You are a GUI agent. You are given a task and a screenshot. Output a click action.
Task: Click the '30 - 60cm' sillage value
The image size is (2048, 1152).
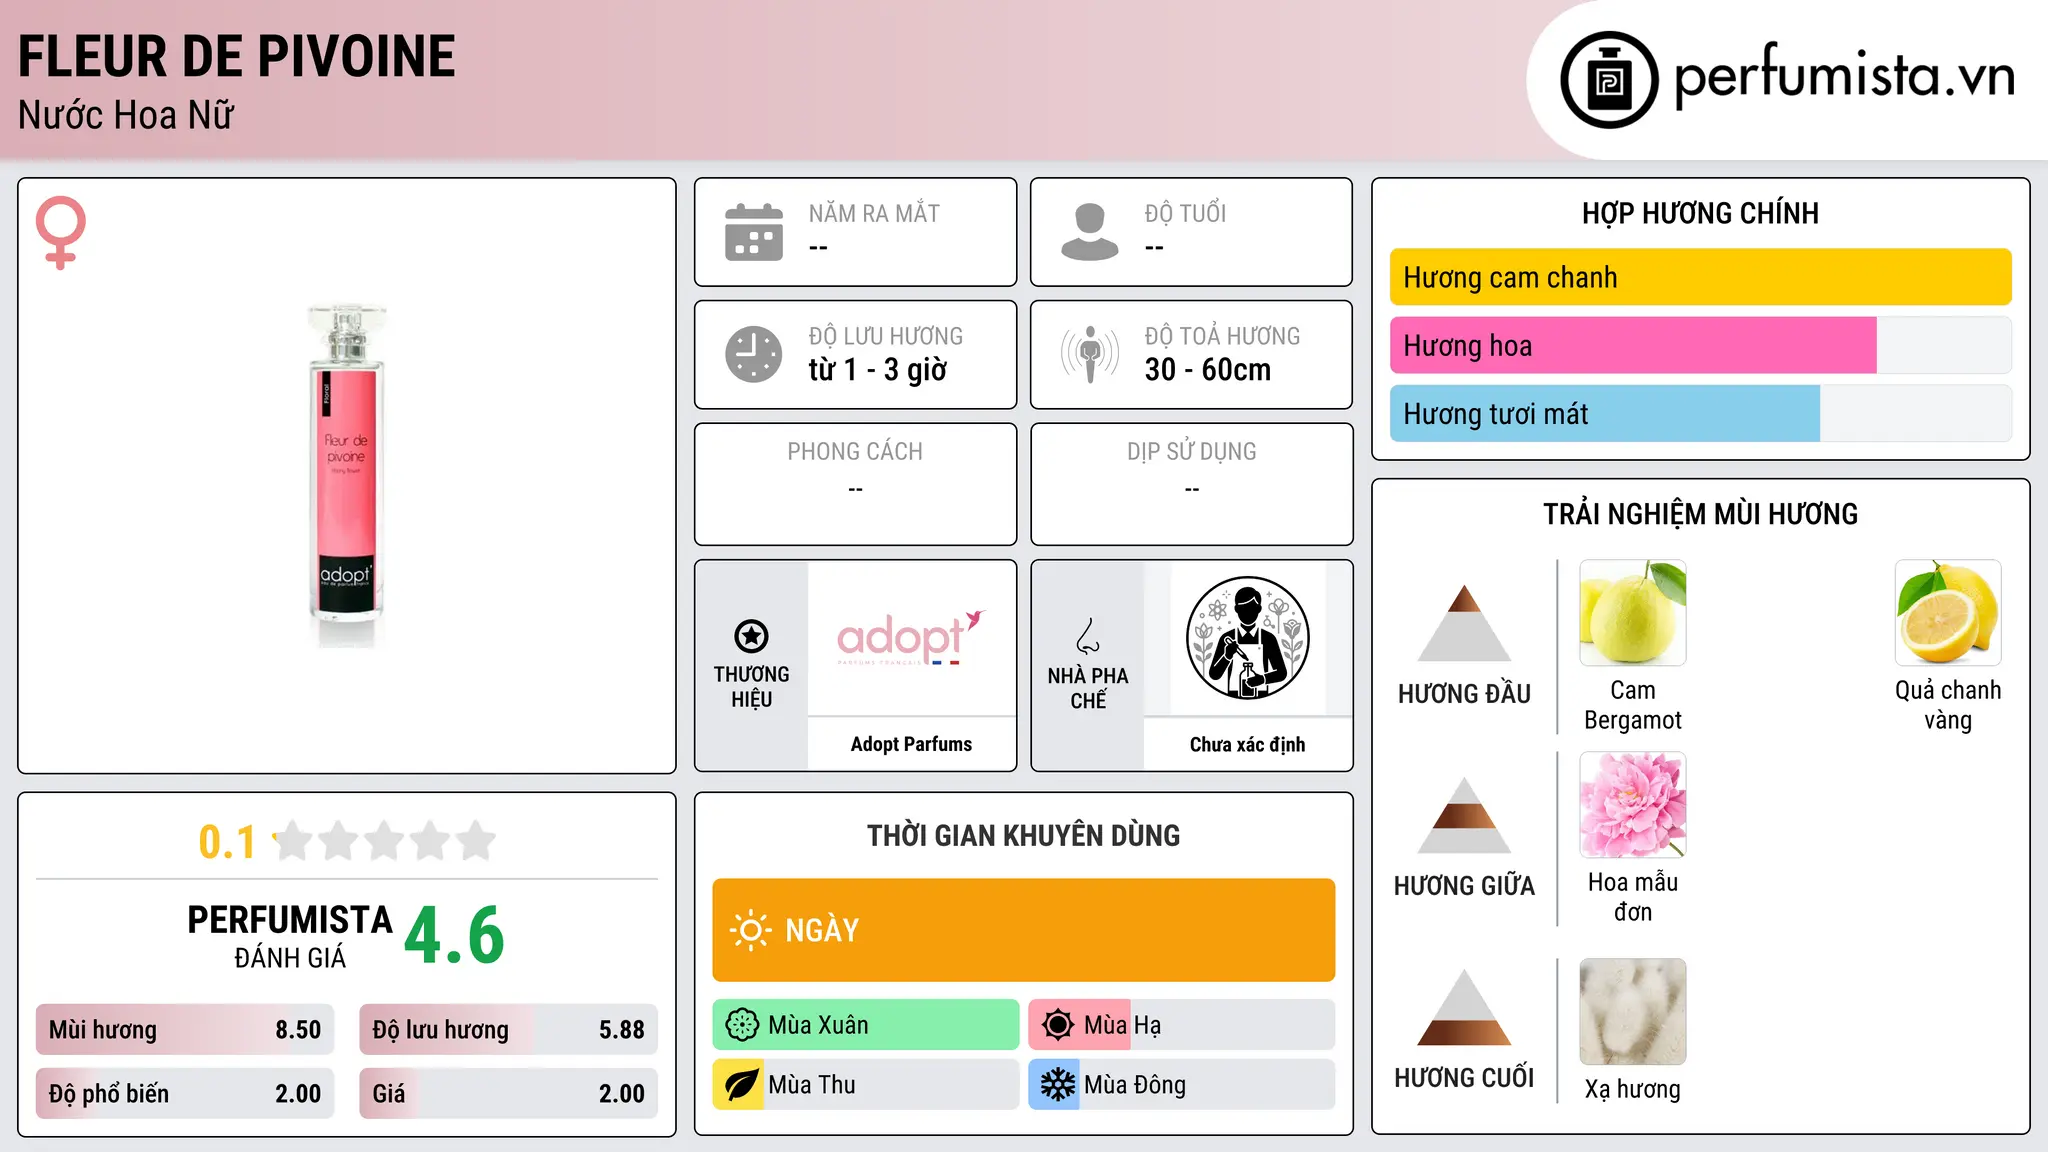pos(1208,370)
